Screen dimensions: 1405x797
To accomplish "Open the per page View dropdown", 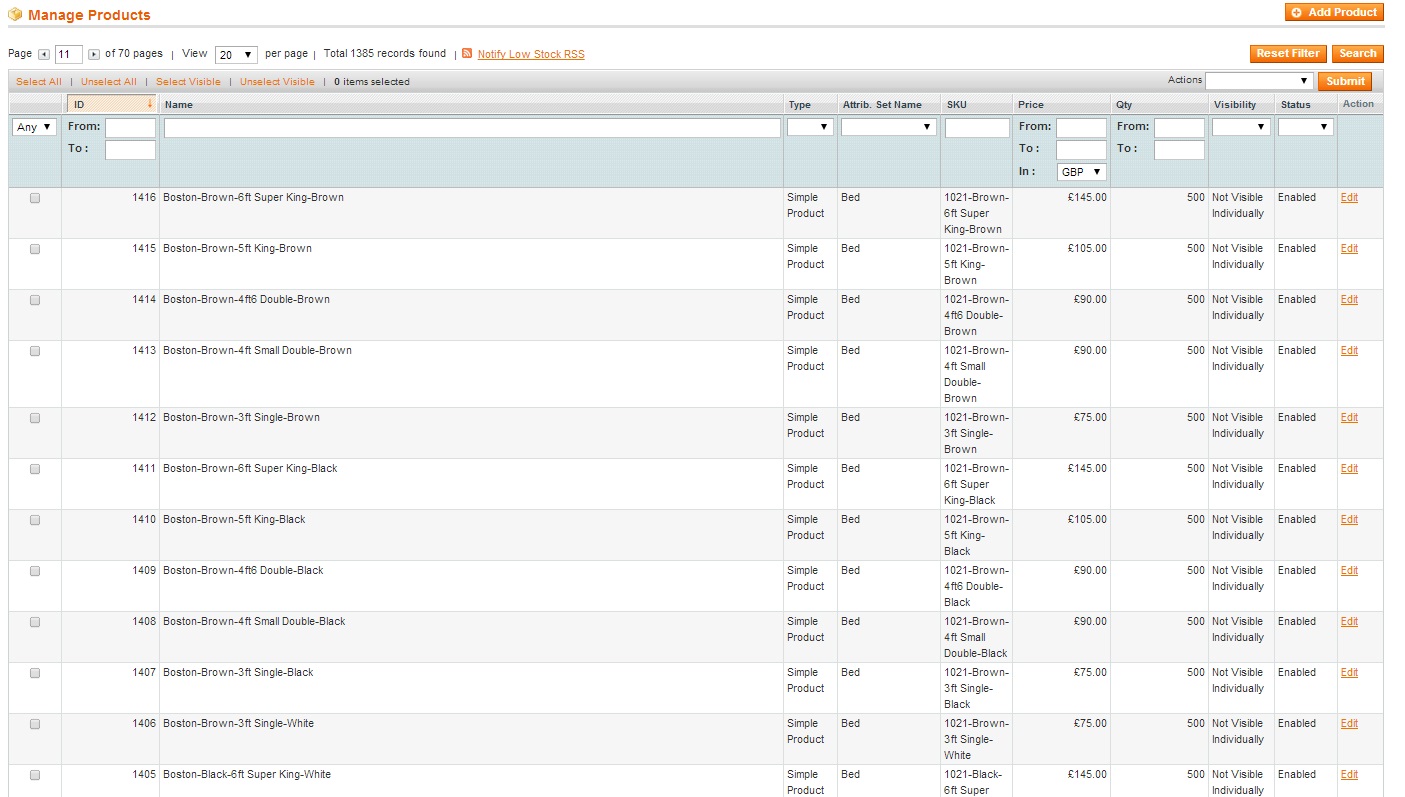I will pyautogui.click(x=237, y=55).
